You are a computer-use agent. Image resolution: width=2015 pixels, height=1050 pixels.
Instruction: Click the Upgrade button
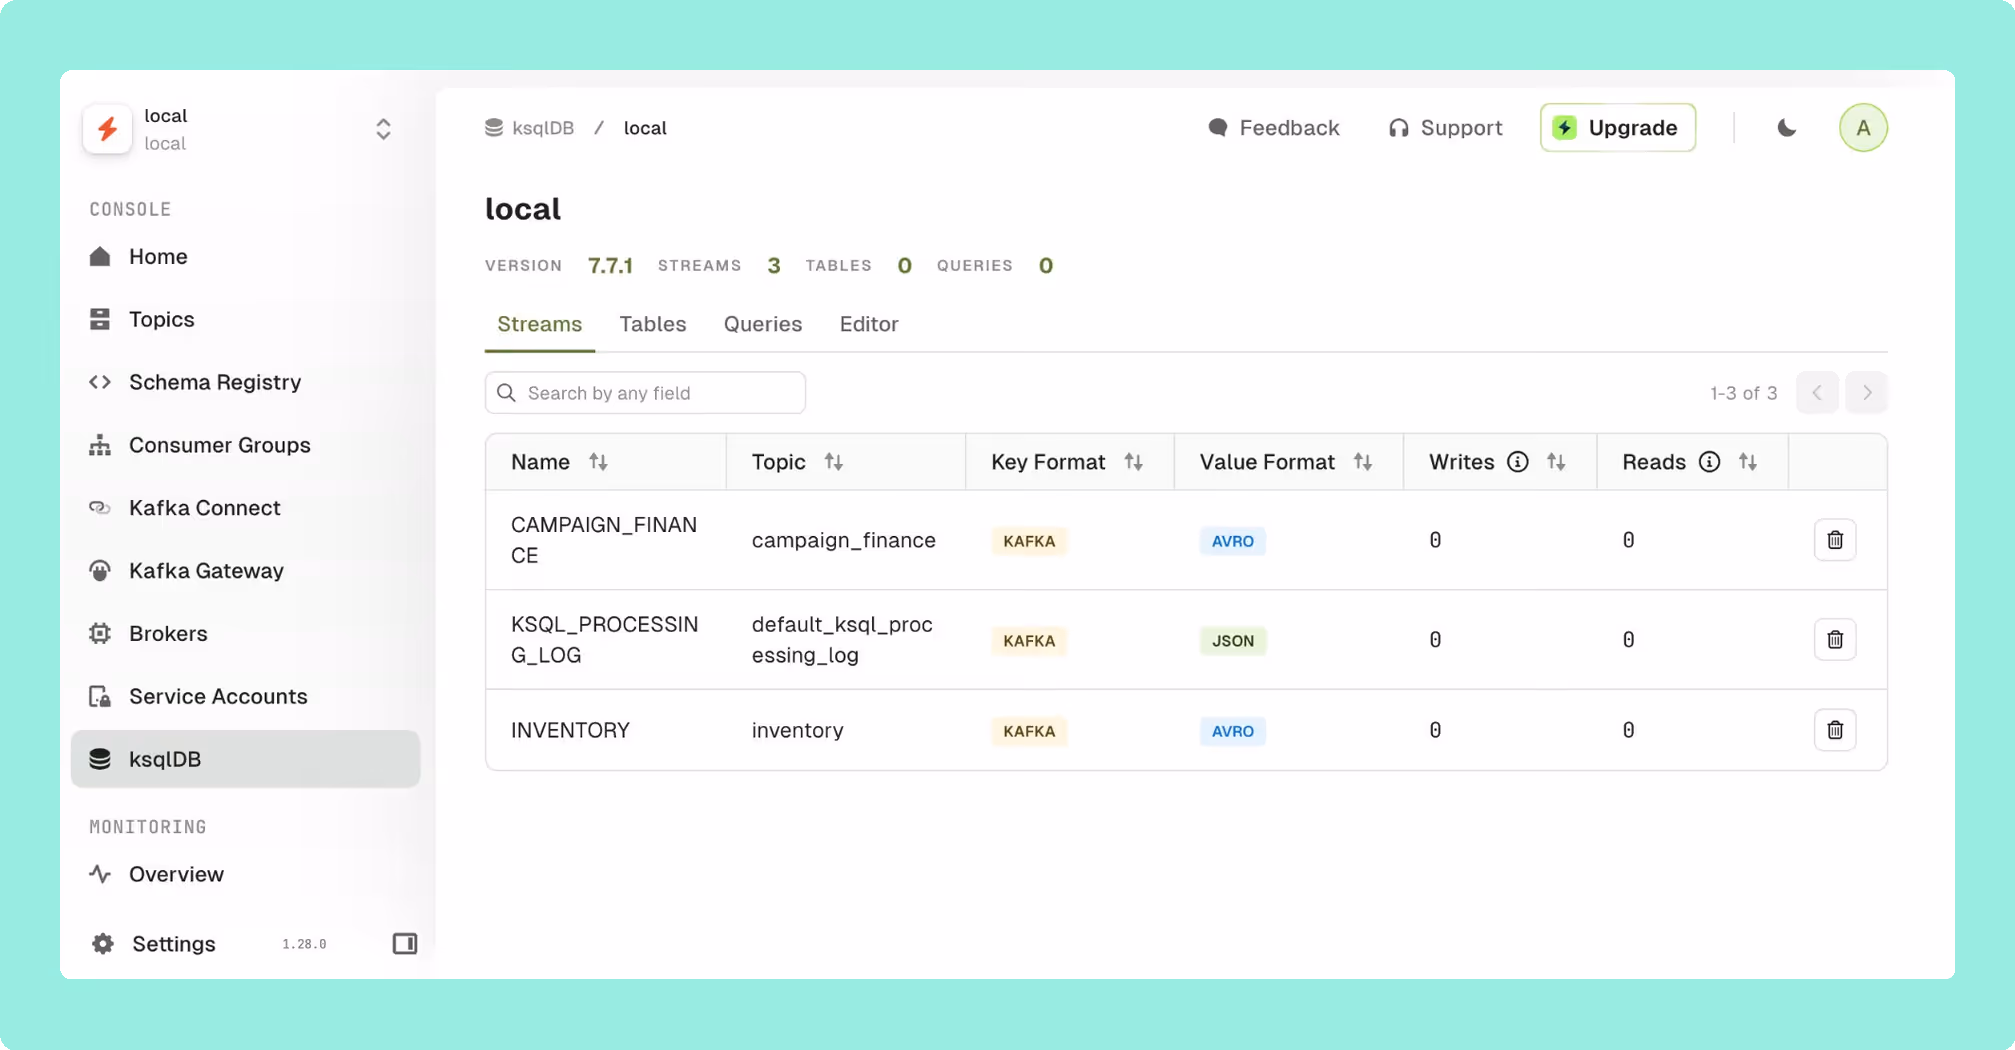(1617, 128)
